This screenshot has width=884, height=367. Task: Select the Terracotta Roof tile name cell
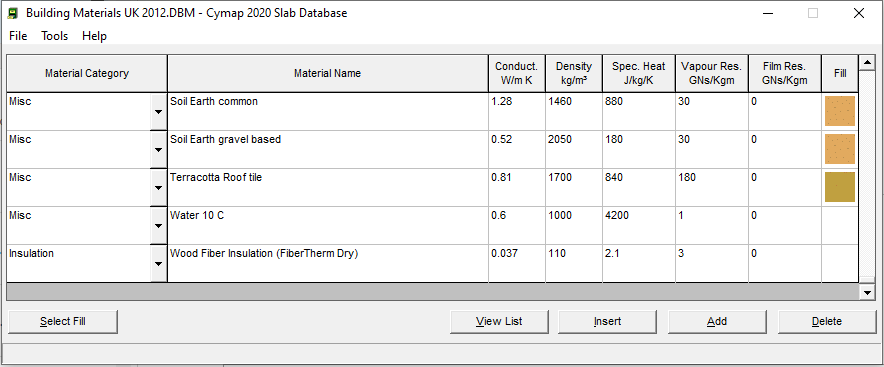[328, 187]
